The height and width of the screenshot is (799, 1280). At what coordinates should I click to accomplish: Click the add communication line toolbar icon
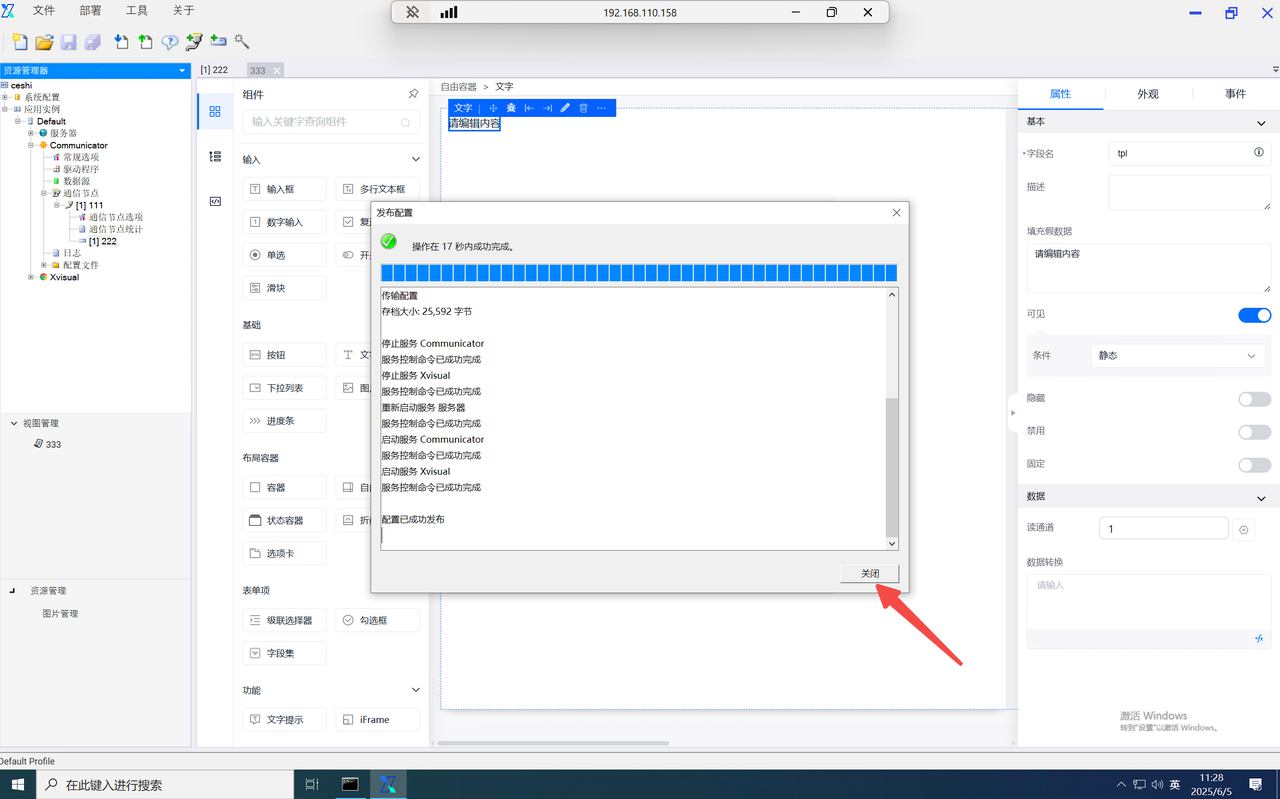194,42
